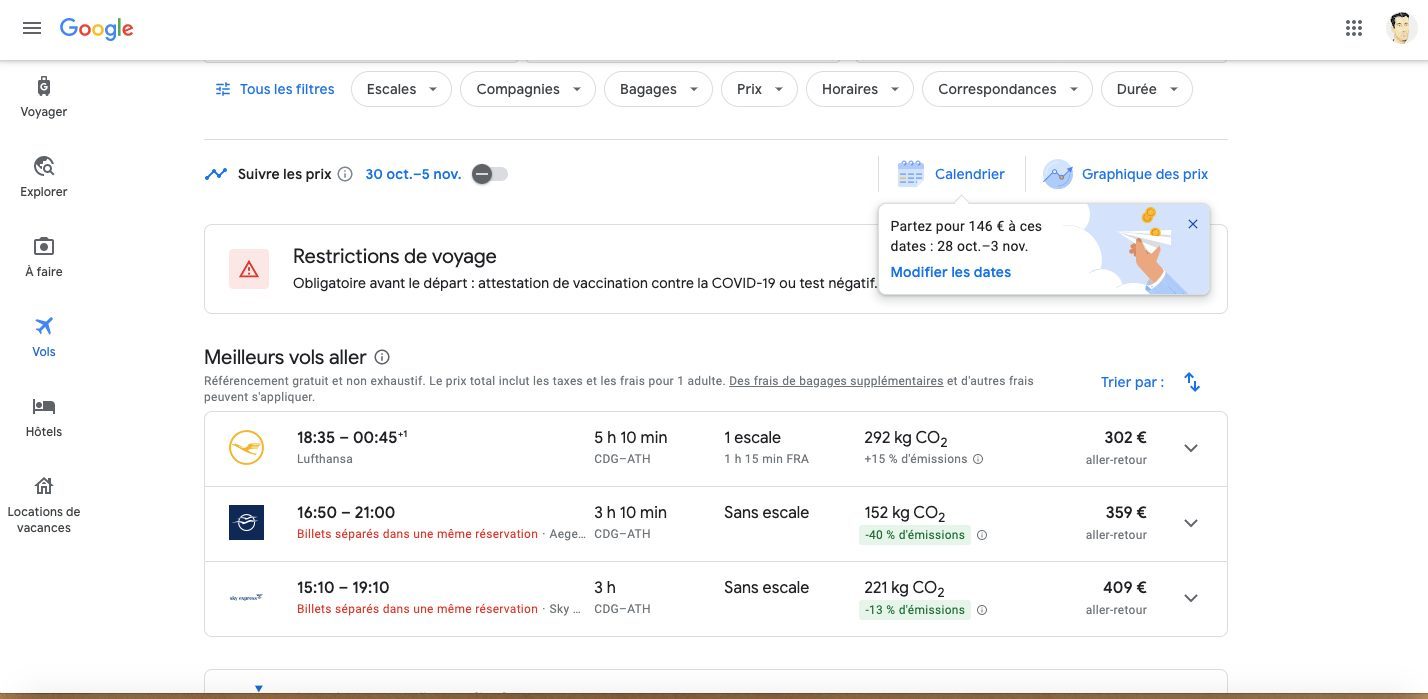Open the hamburger main menu

32,28
